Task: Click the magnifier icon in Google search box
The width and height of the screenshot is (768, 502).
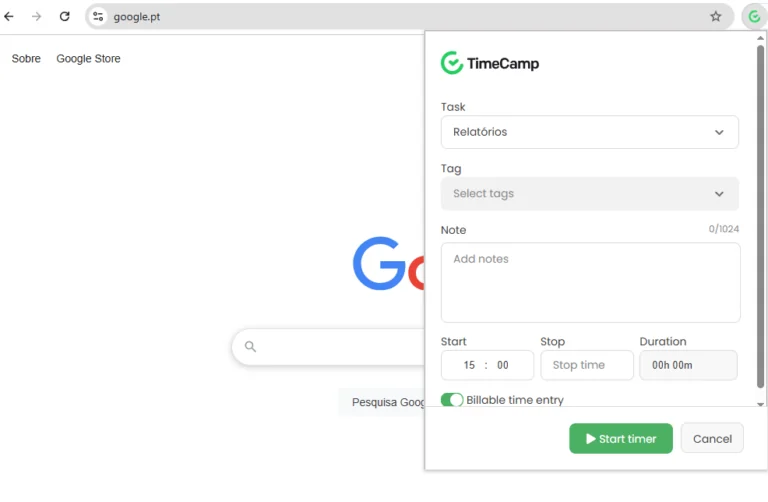Action: 251,347
